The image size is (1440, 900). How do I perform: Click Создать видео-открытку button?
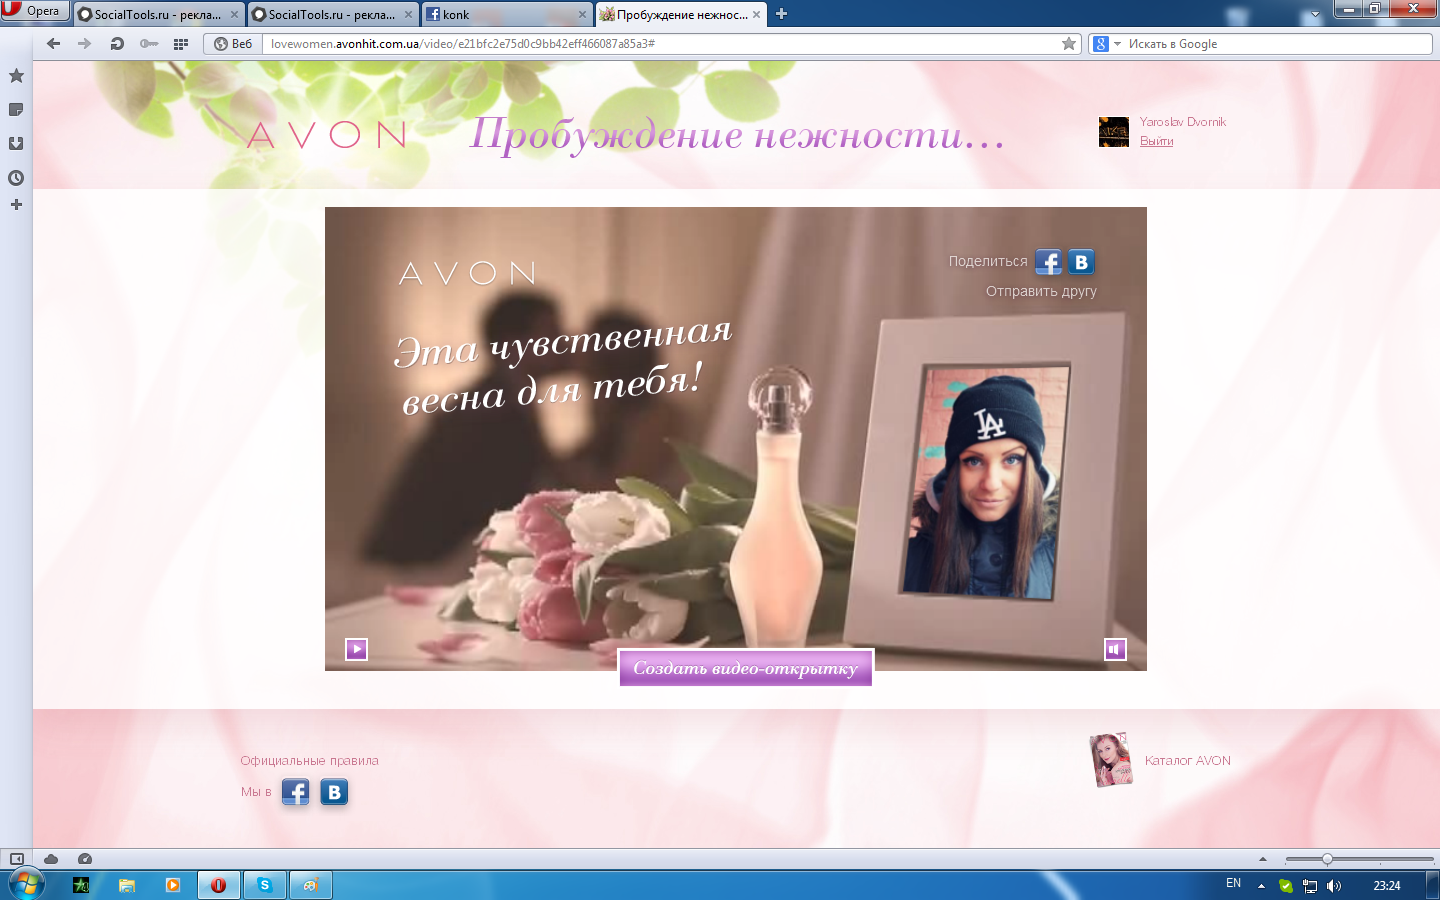pyautogui.click(x=746, y=668)
